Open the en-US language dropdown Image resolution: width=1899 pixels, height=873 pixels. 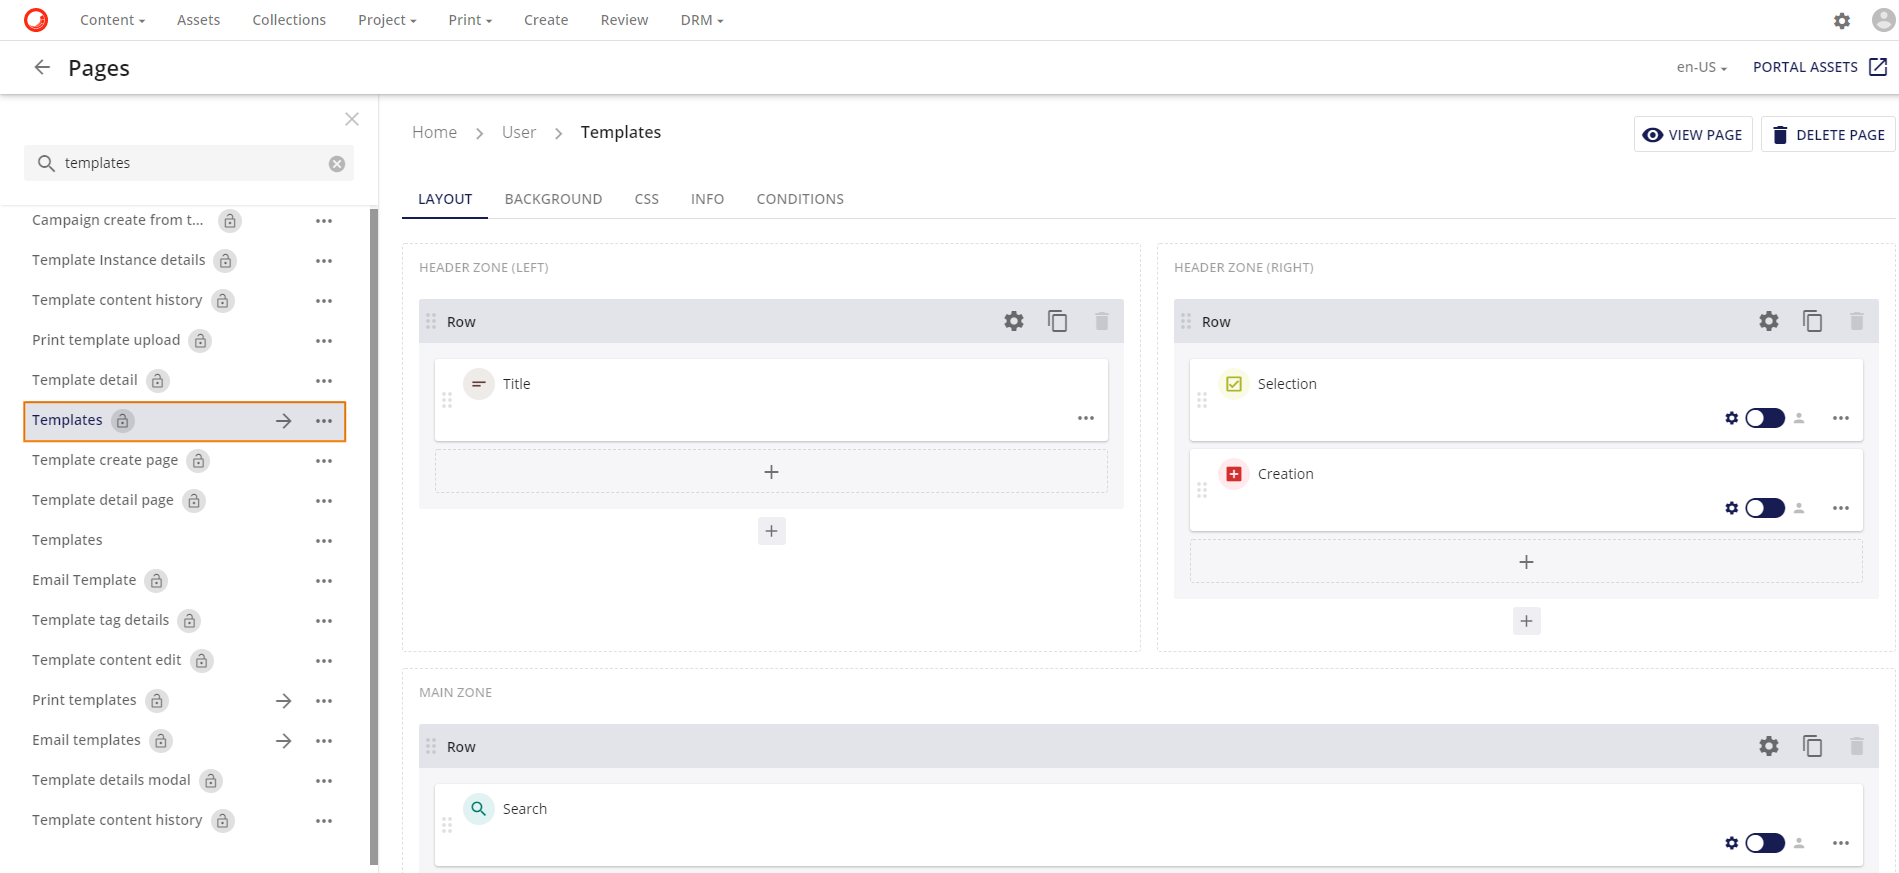click(x=1701, y=67)
